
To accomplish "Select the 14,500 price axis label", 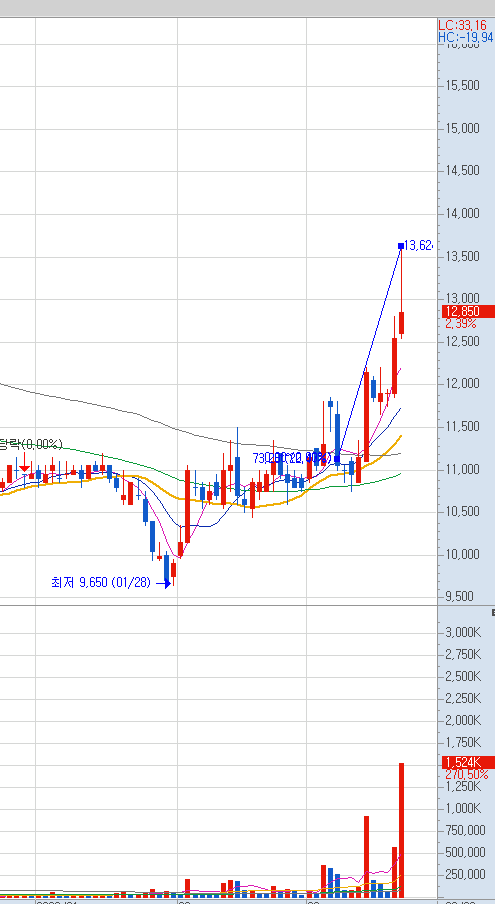I will pyautogui.click(x=462, y=171).
